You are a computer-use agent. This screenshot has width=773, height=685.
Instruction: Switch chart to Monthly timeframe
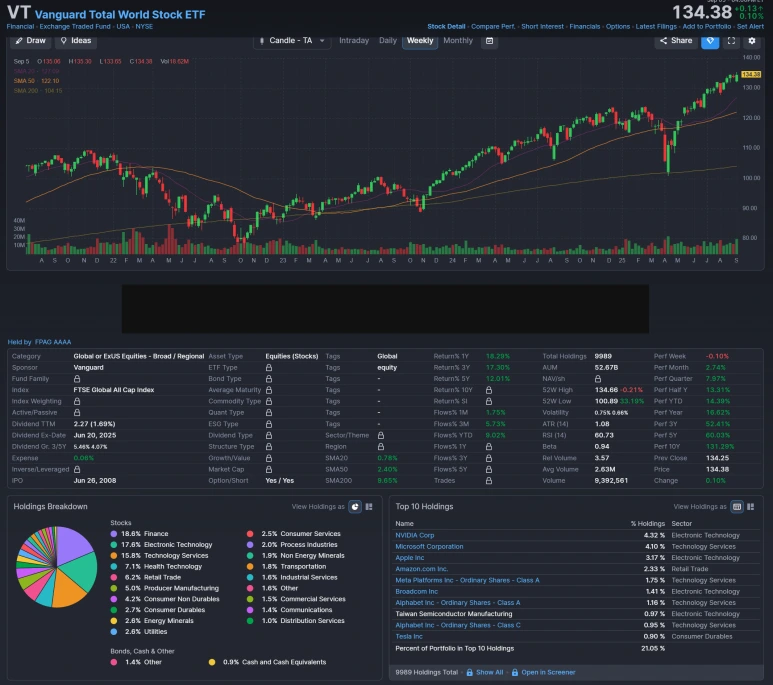tap(458, 41)
